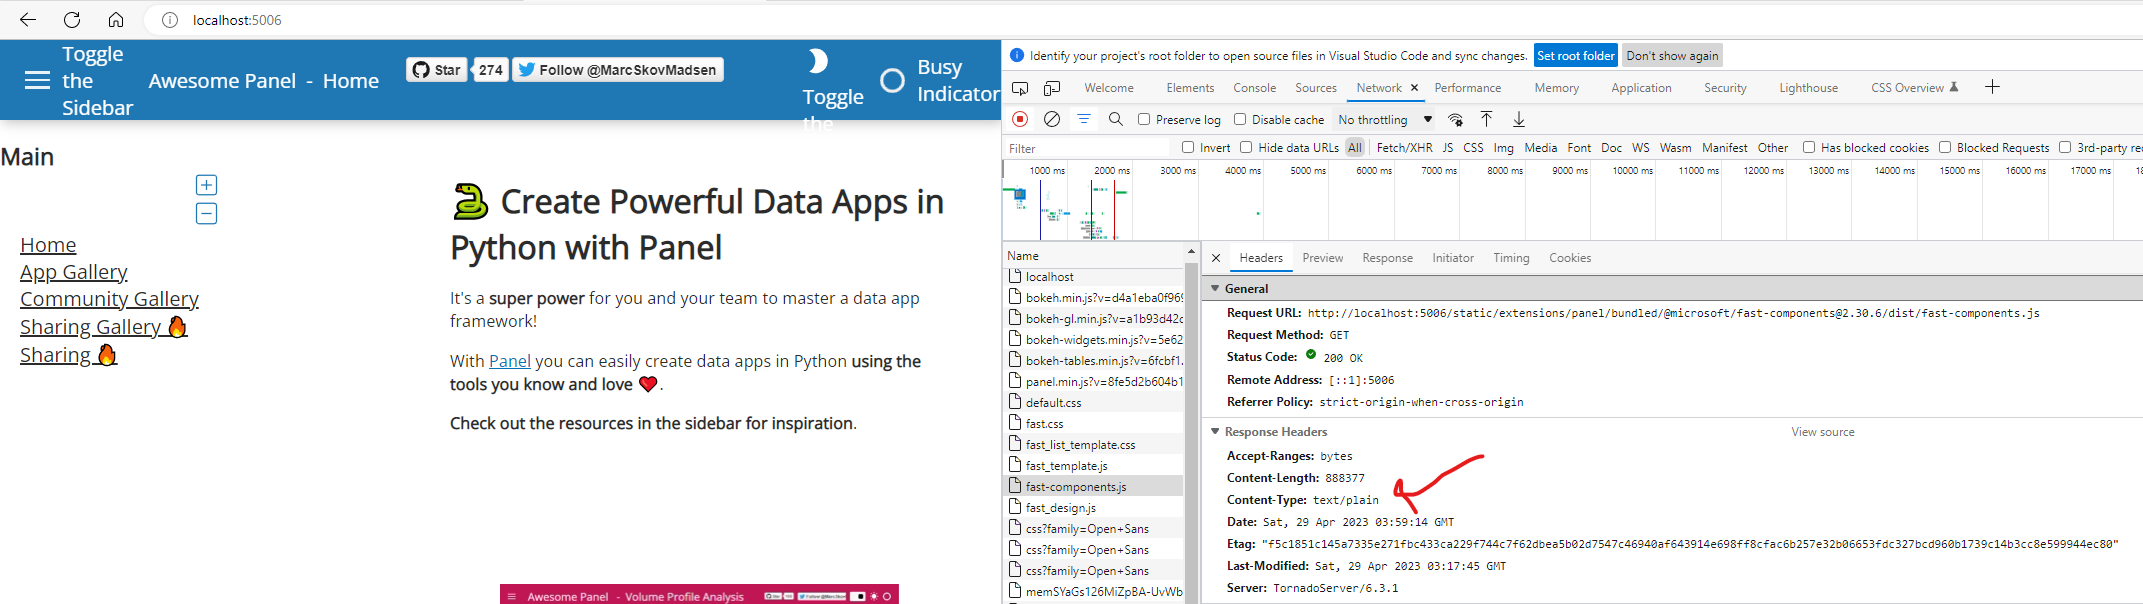The width and height of the screenshot is (2143, 604).
Task: Collapse the Response Headers section
Action: pos(1216,431)
